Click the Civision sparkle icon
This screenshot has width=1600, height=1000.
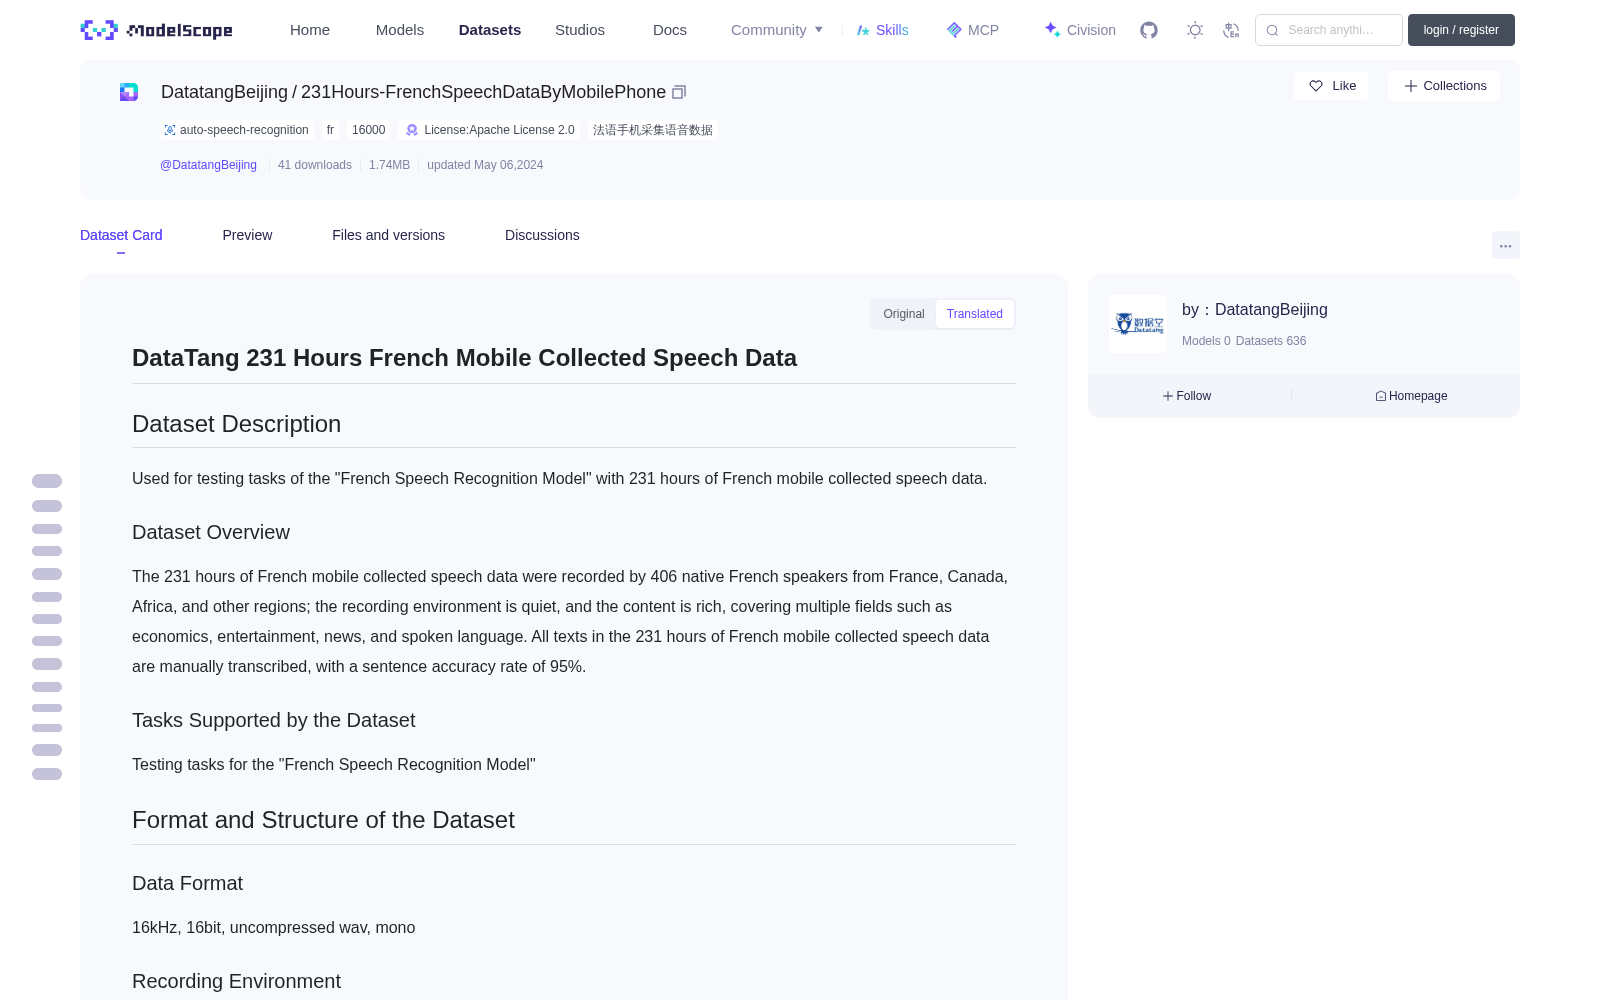(1052, 30)
